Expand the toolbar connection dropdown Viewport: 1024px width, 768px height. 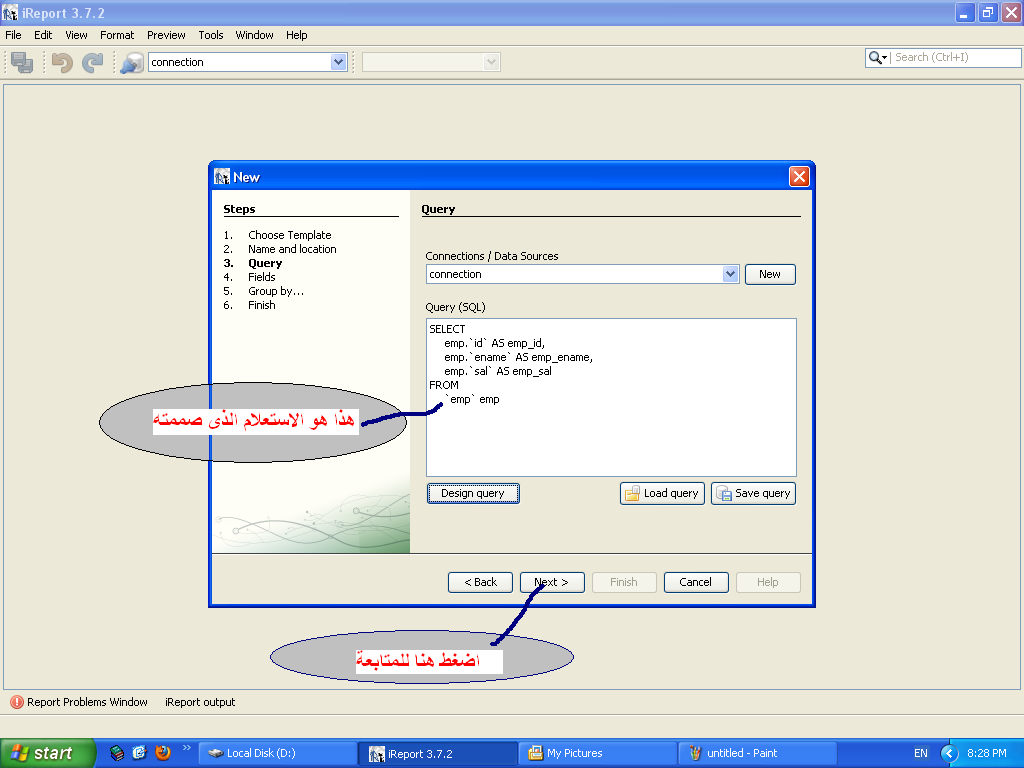(338, 62)
